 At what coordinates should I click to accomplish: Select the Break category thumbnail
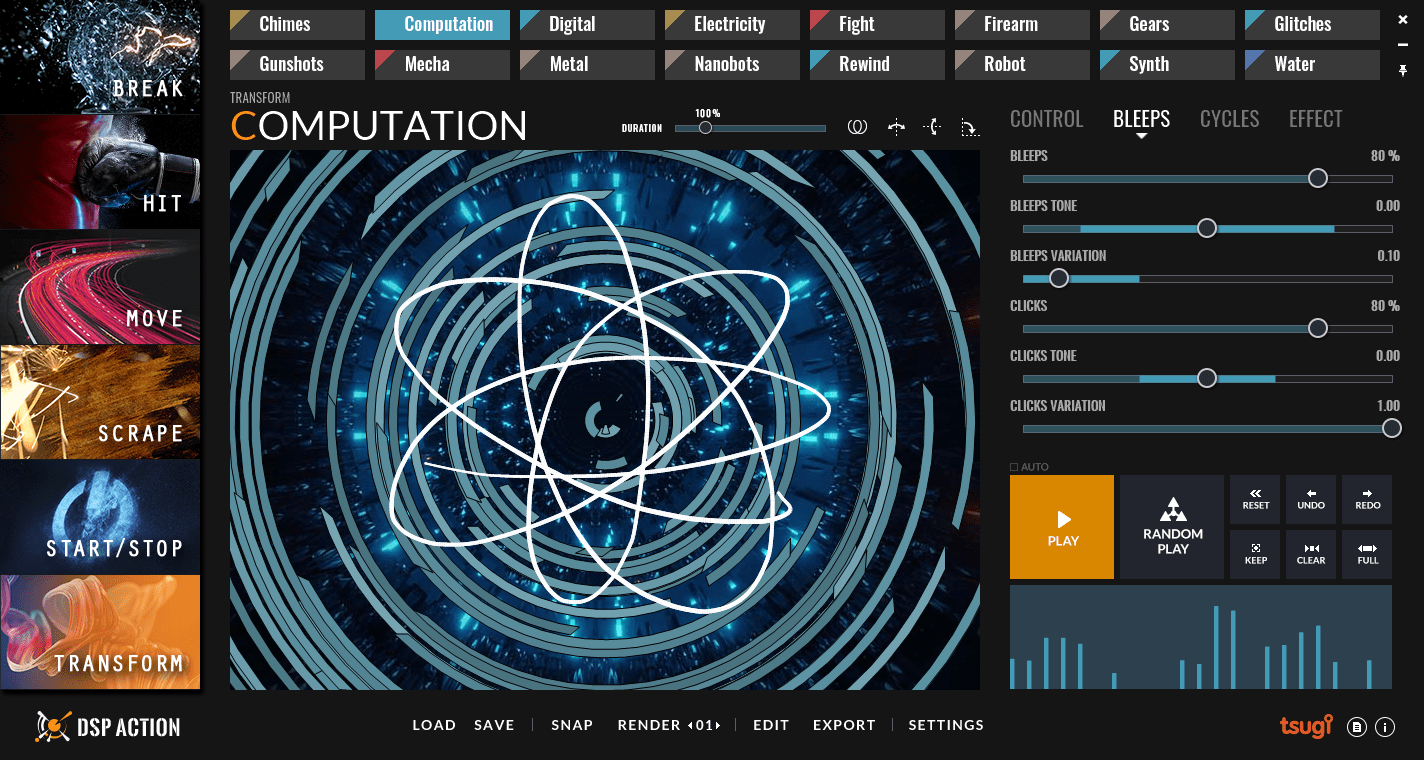coord(100,56)
